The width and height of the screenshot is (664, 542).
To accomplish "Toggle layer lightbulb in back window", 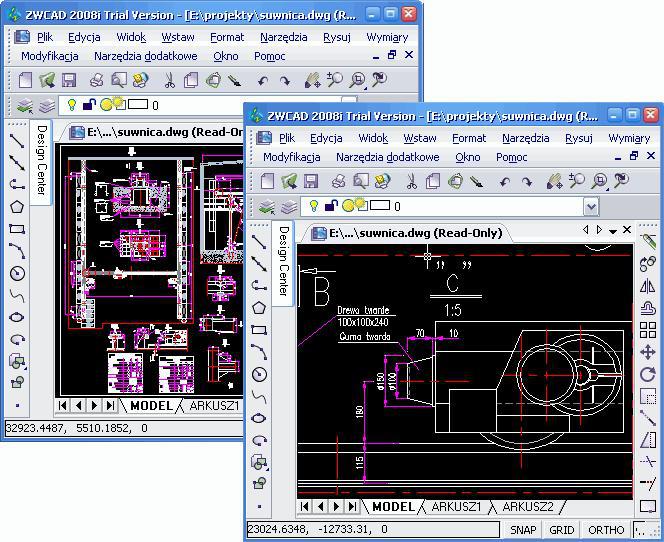I will pos(72,105).
